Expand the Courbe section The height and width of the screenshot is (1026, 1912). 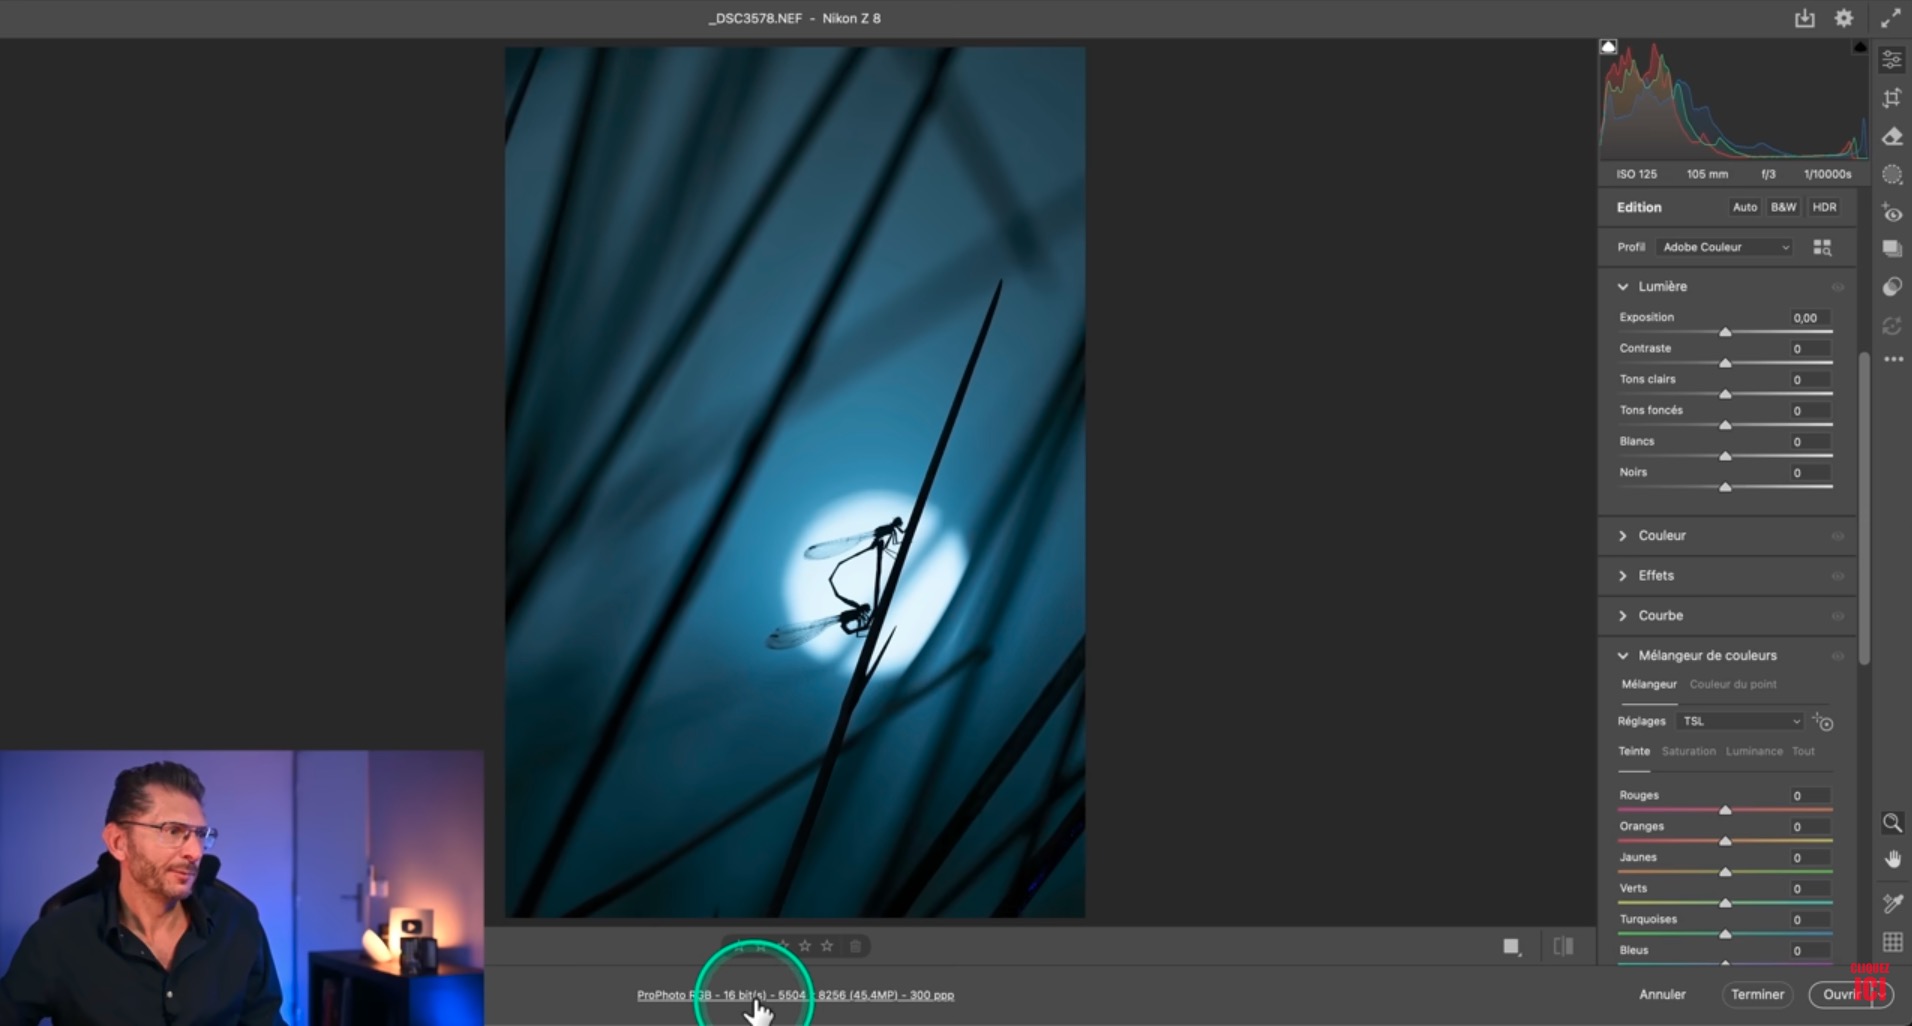[1660, 616]
